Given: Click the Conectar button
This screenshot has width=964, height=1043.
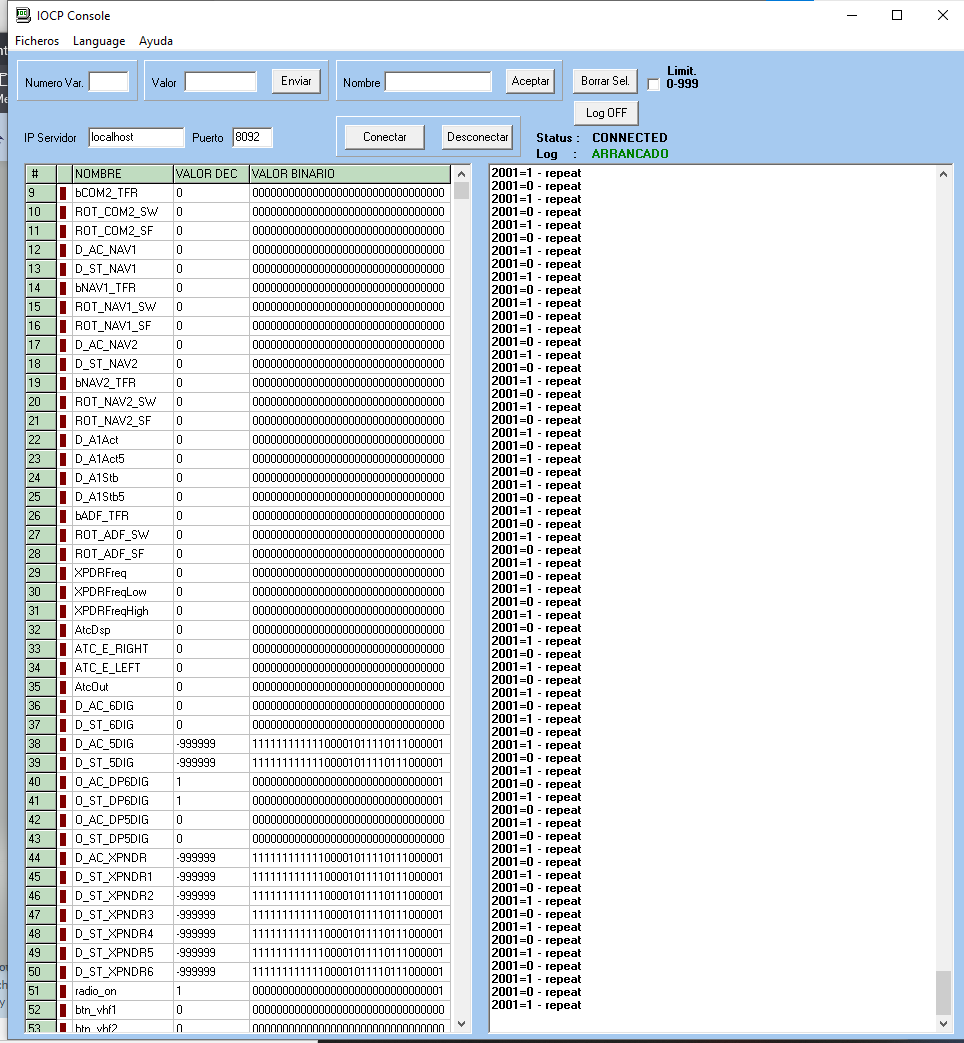Looking at the screenshot, I should pyautogui.click(x=384, y=137).
